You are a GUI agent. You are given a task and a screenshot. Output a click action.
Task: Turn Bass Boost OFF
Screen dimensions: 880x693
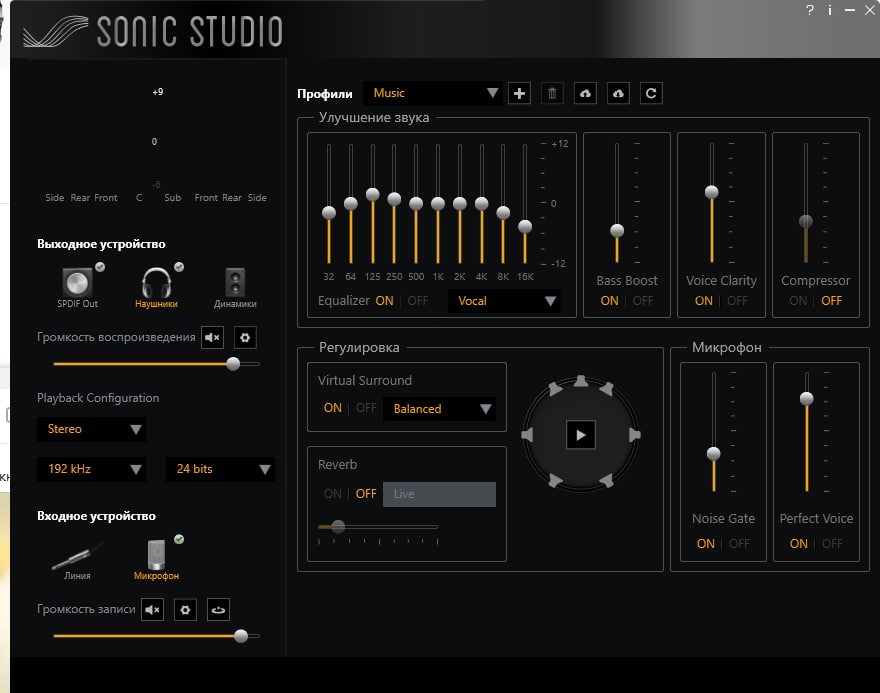[643, 301]
